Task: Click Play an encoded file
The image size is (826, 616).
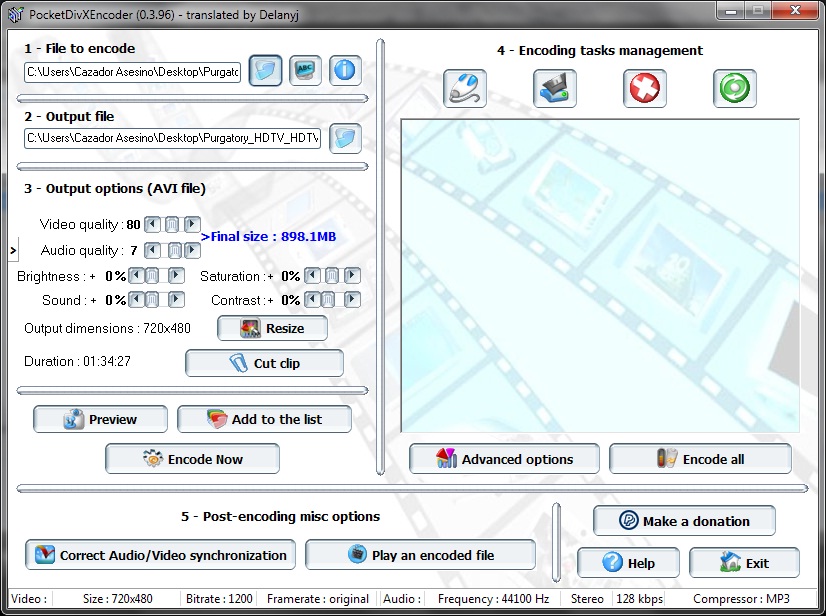Action: (x=420, y=555)
